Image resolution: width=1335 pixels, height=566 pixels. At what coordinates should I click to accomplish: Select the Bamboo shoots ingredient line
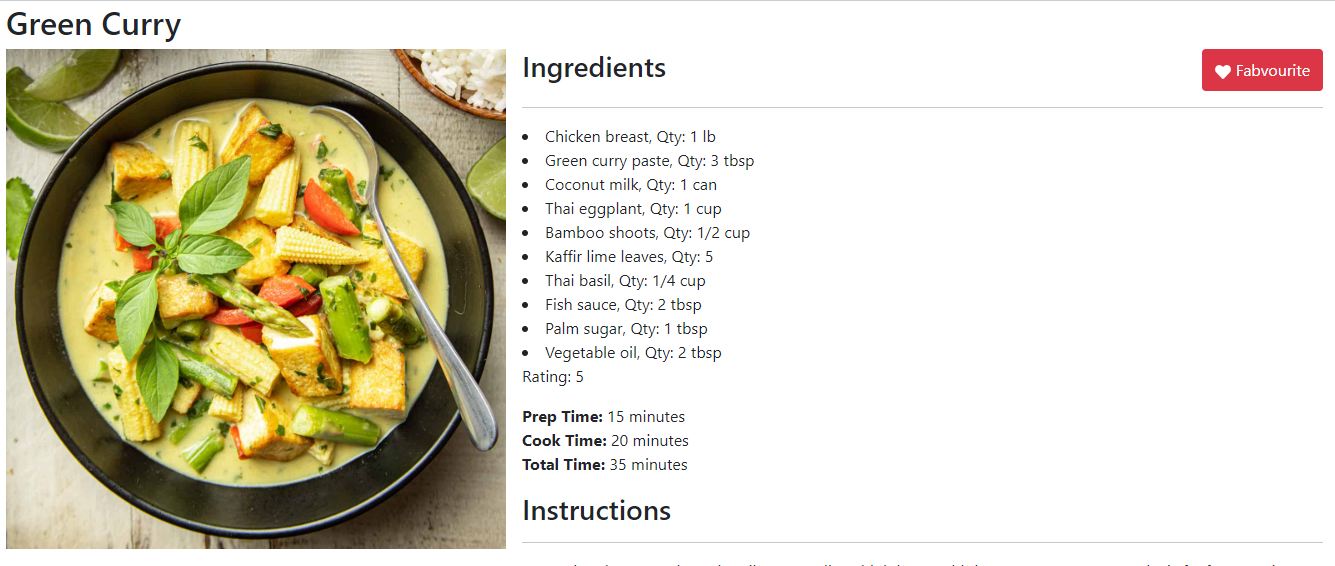[647, 233]
